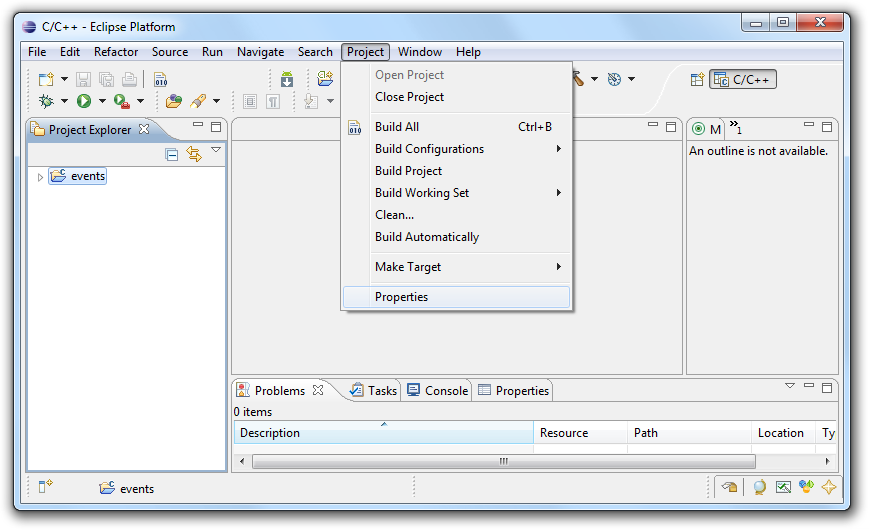The height and width of the screenshot is (530, 869).
Task: Open the New wizard dropdown arrow
Action: click(64, 79)
